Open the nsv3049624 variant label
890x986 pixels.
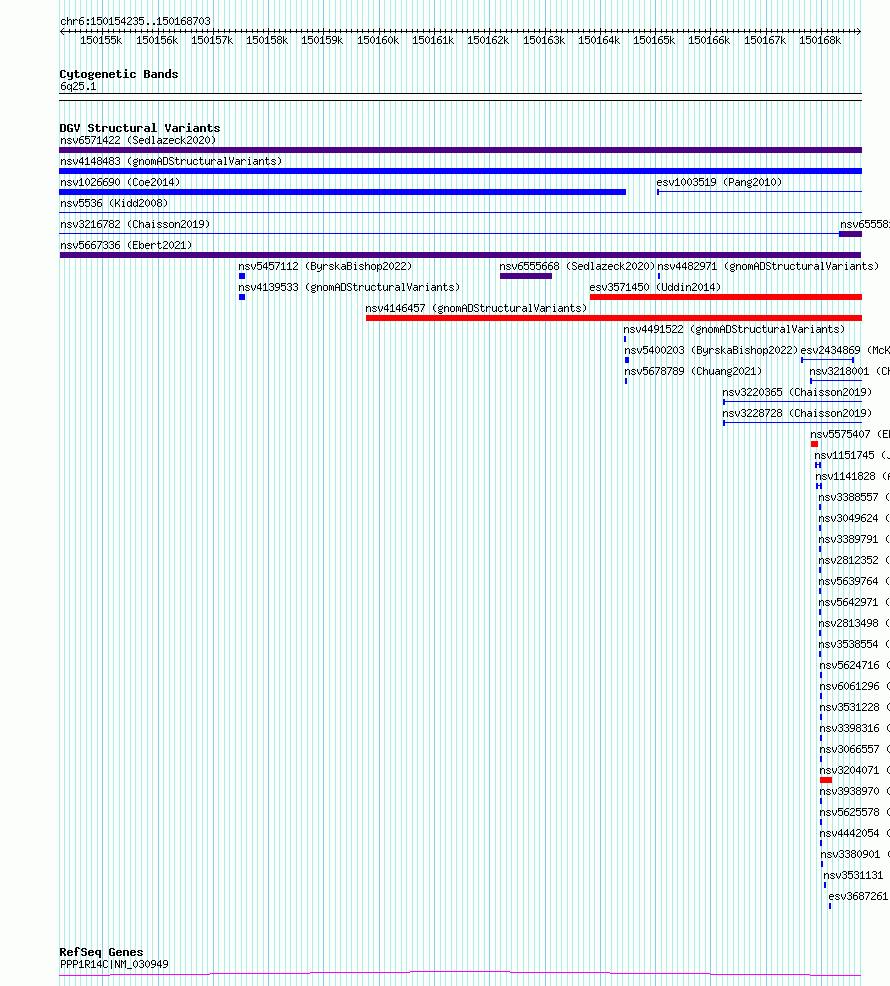(854, 519)
